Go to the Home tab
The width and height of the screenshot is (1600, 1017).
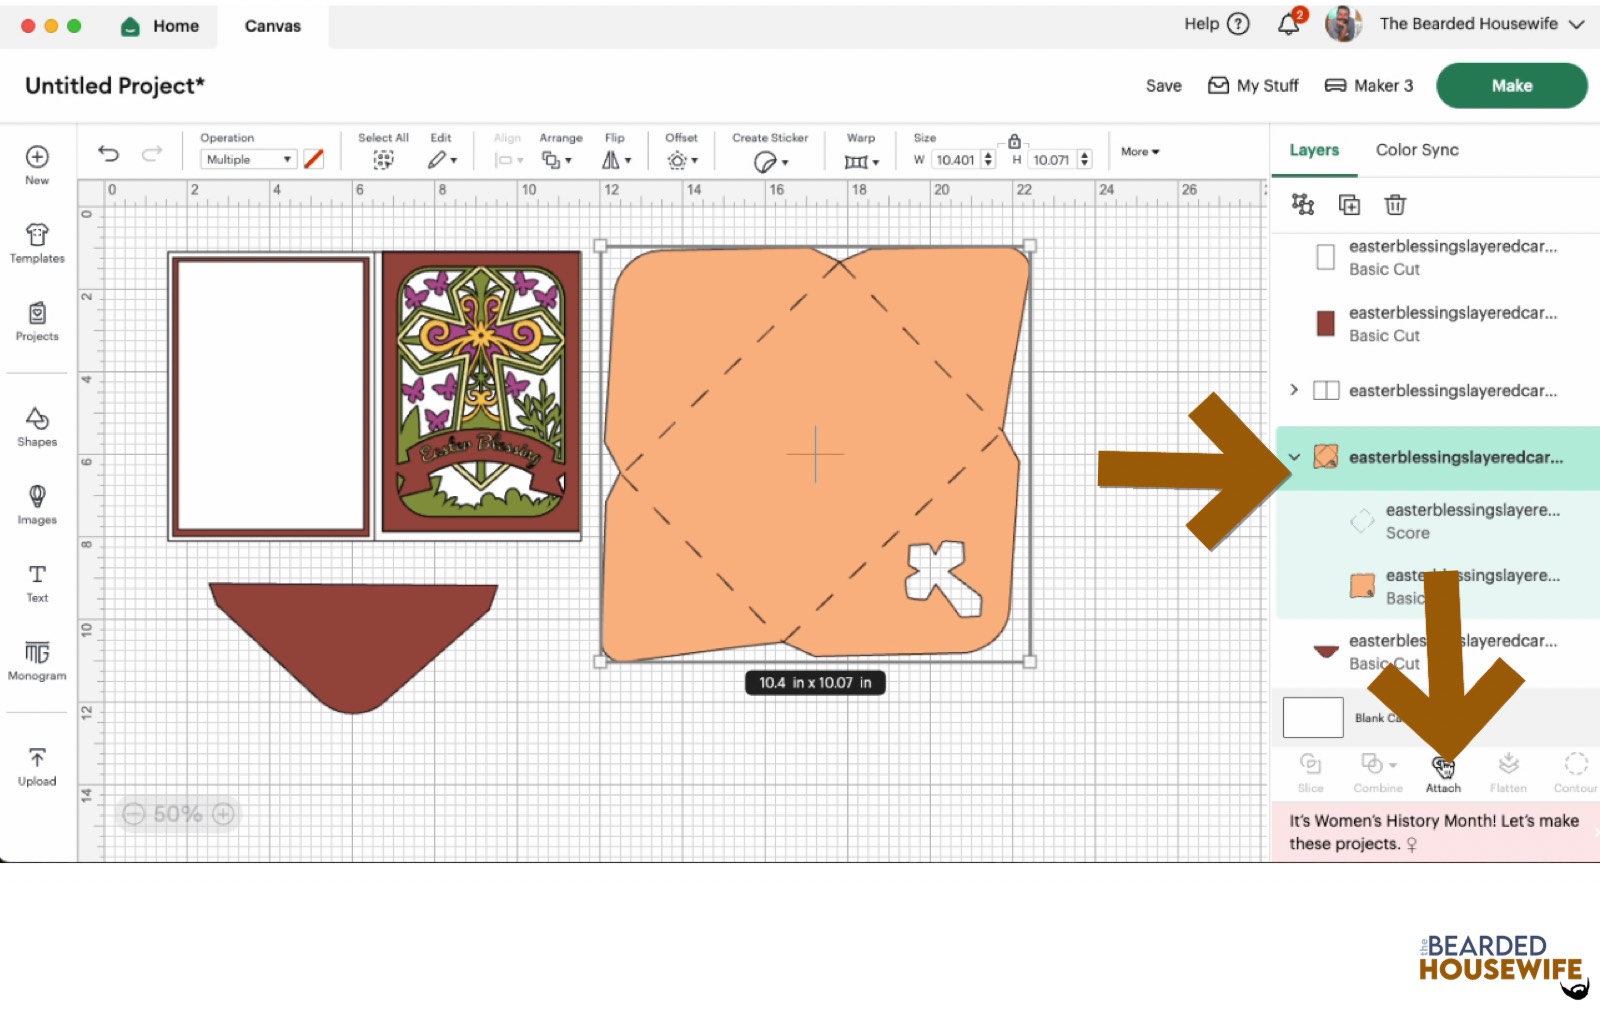coord(160,26)
